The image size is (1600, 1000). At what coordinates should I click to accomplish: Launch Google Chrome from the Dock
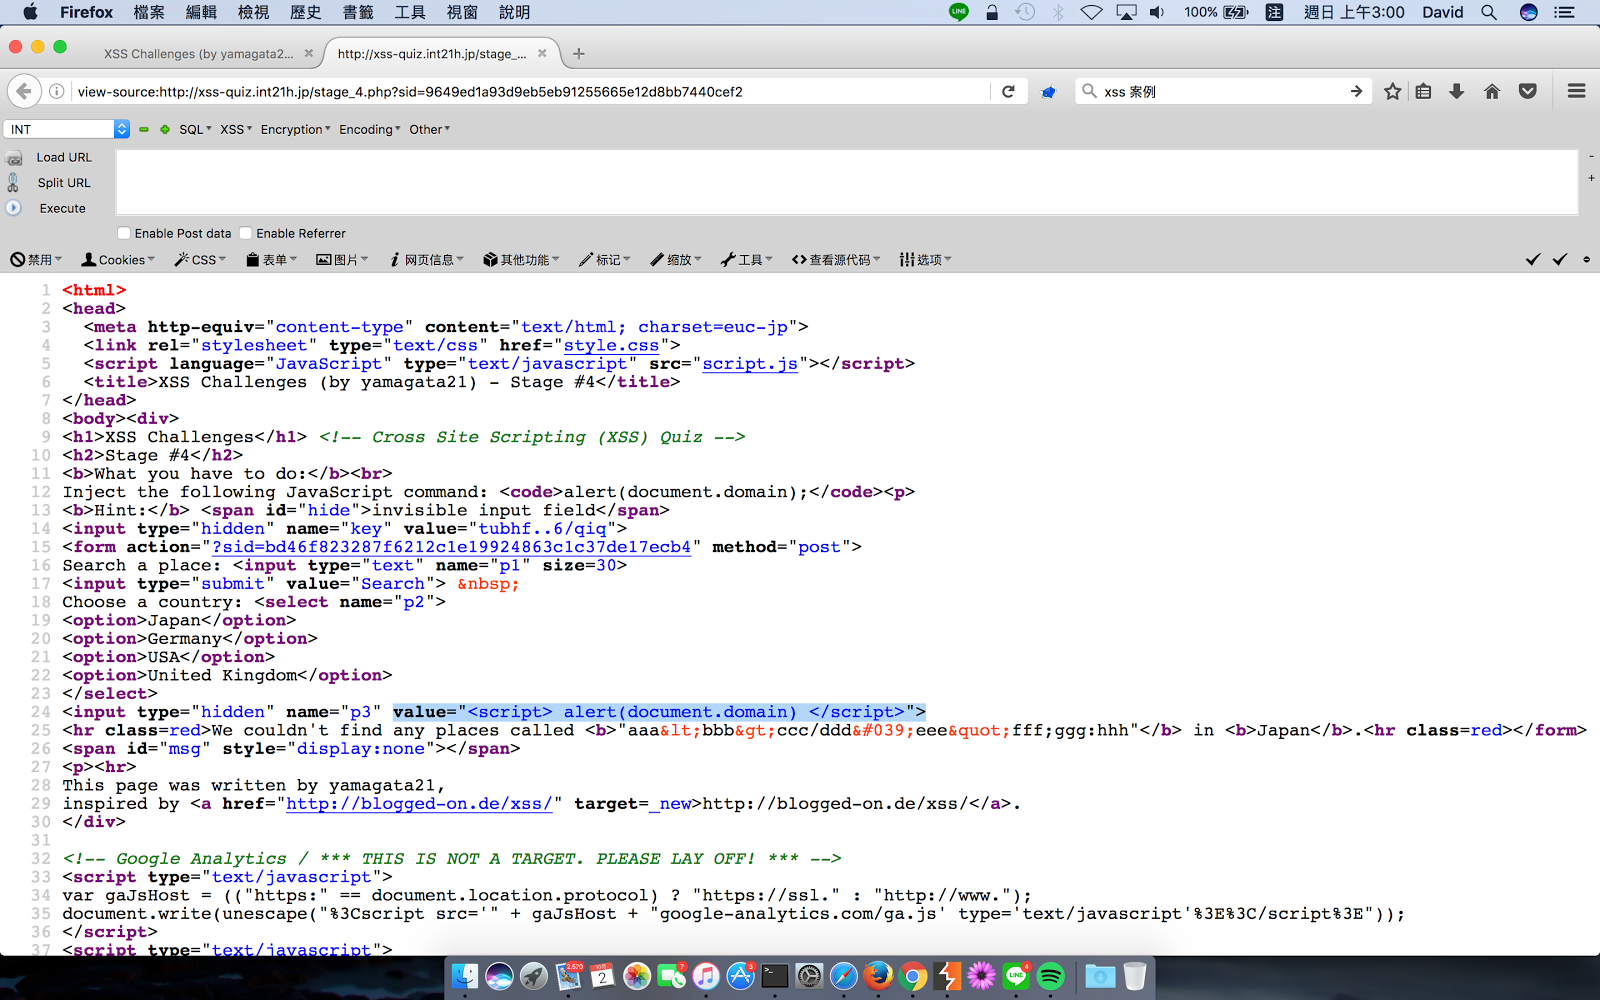point(912,976)
